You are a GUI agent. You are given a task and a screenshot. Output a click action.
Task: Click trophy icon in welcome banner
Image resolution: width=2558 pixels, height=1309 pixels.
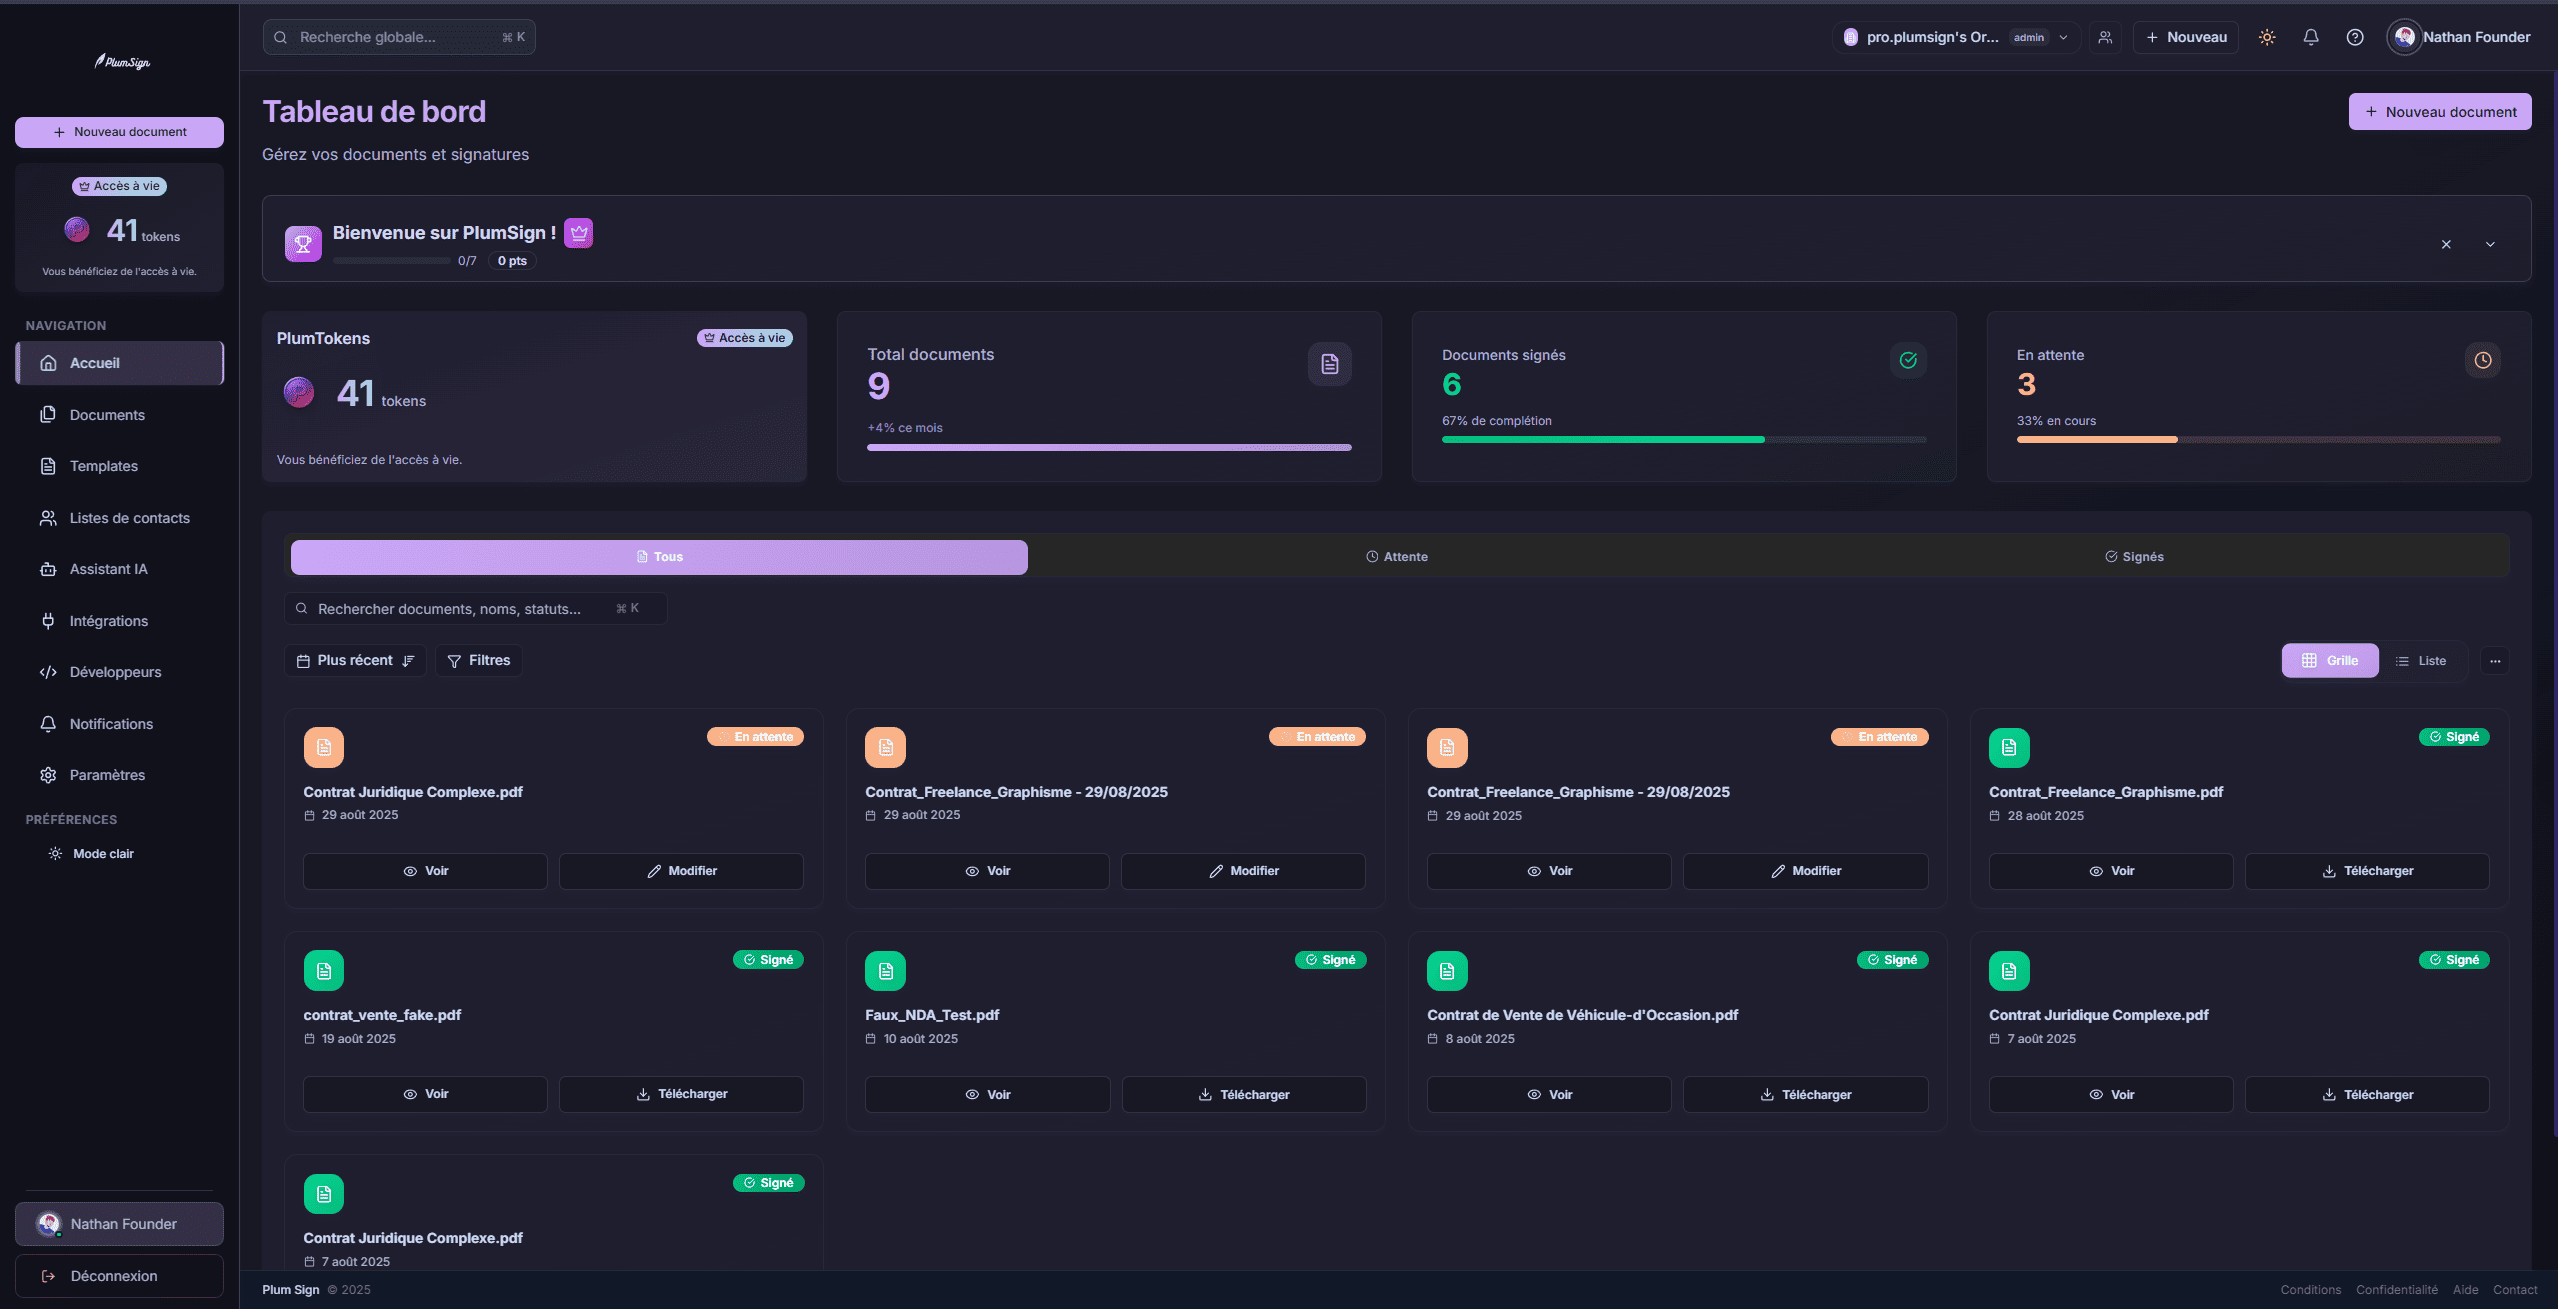303,243
